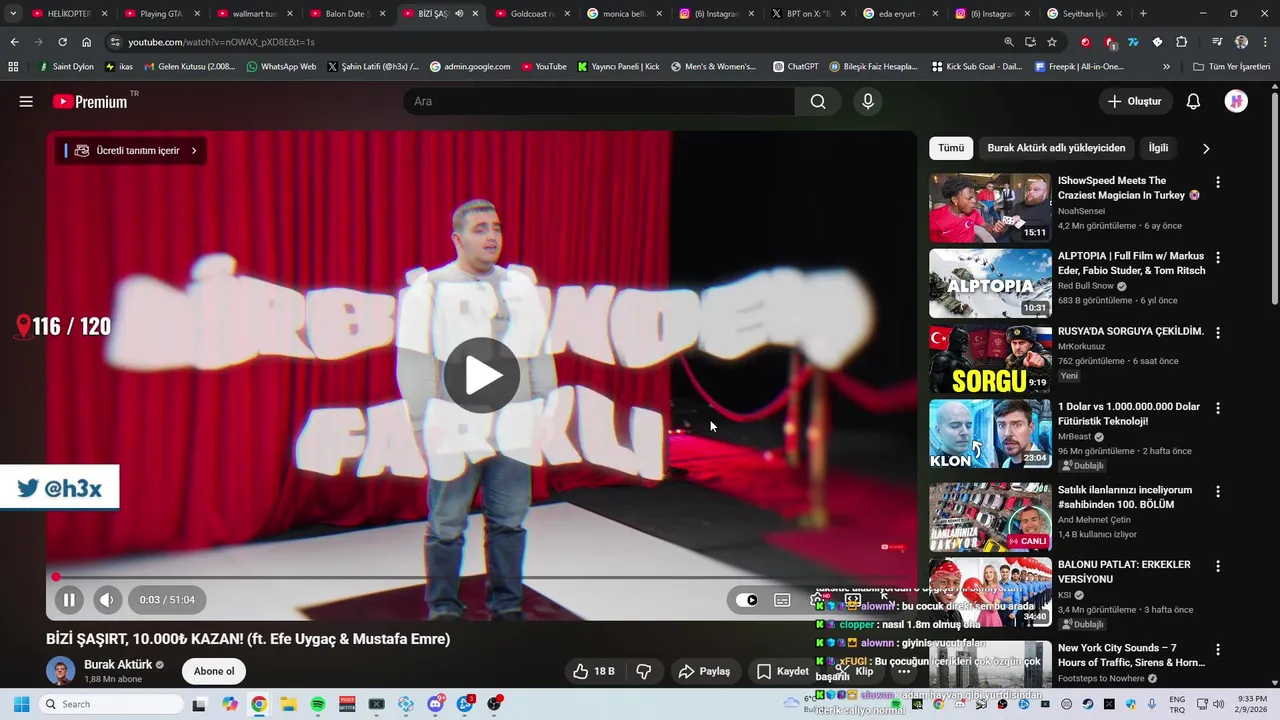Open a new browser tab
This screenshot has width=1280, height=720.
point(1143,14)
